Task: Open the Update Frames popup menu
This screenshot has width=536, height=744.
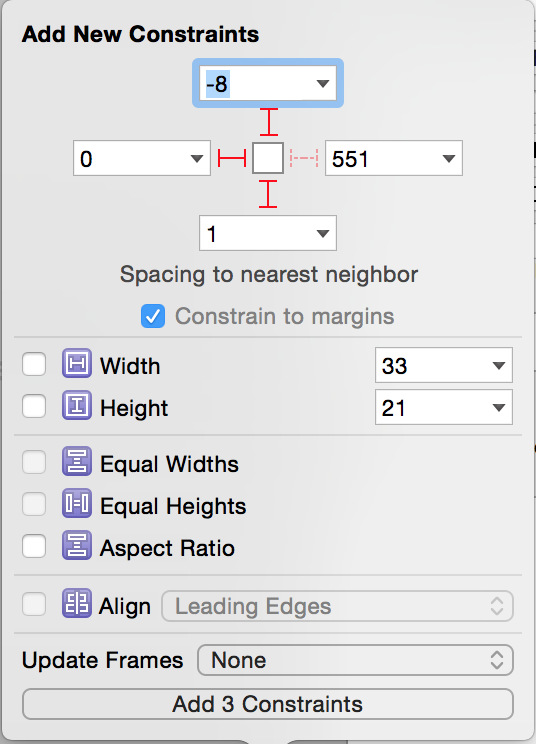Action: tap(355, 660)
